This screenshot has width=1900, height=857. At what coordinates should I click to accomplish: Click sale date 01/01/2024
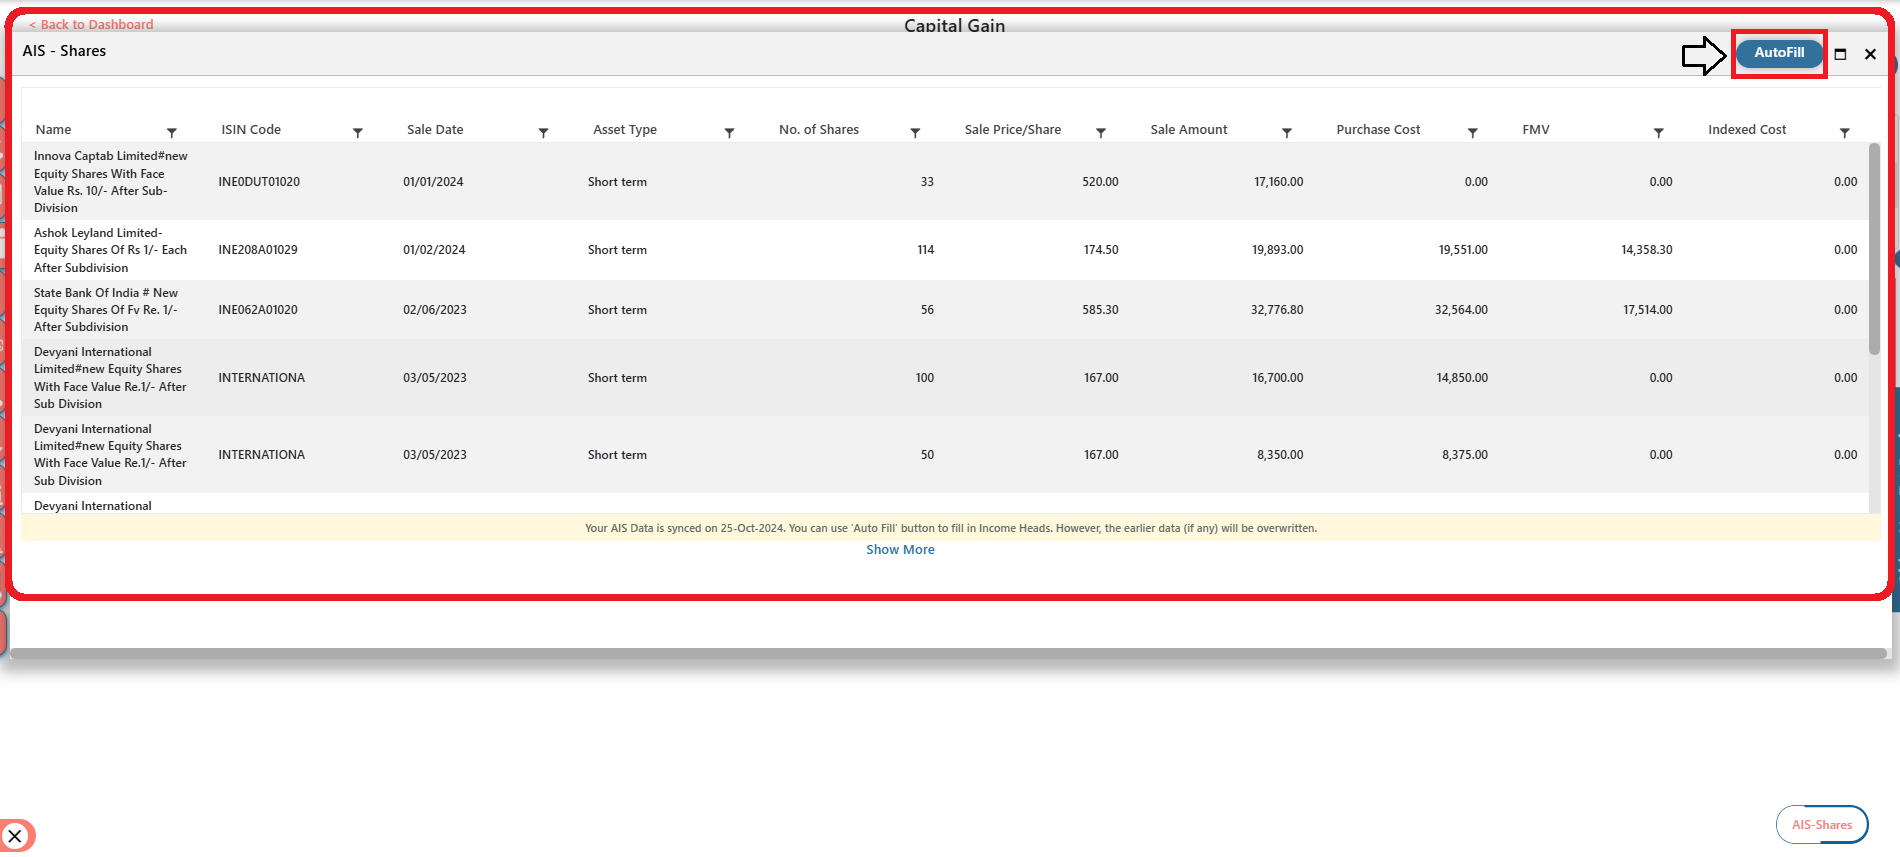(x=433, y=182)
